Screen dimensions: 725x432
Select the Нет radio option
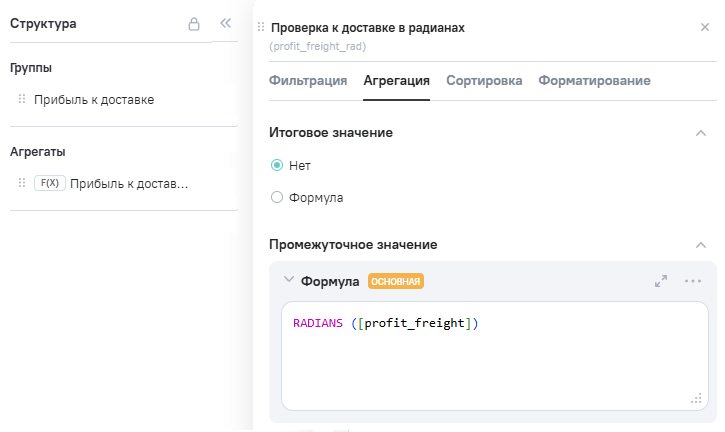(277, 165)
